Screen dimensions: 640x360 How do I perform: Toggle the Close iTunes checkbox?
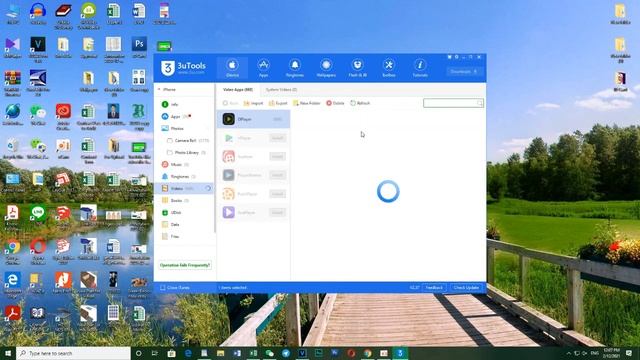[163, 288]
